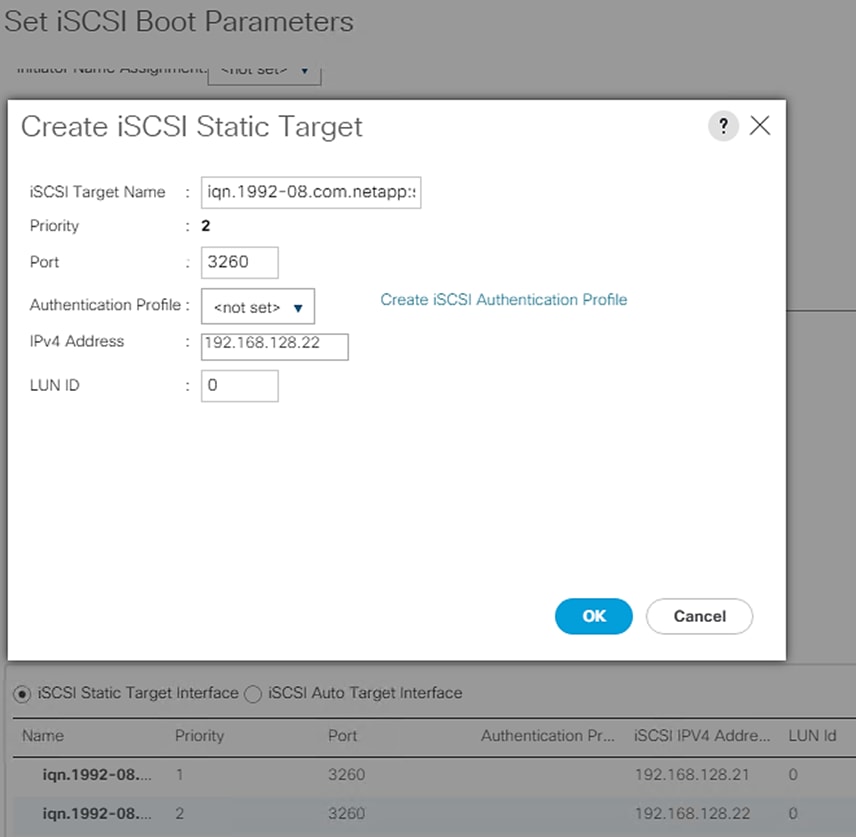Open the Authentication Profile dropdown

point(258,307)
